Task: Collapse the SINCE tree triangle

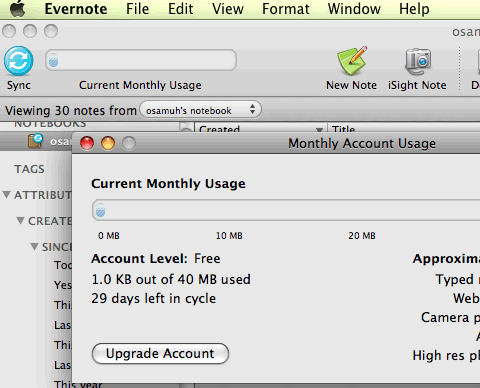Action: click(x=34, y=246)
